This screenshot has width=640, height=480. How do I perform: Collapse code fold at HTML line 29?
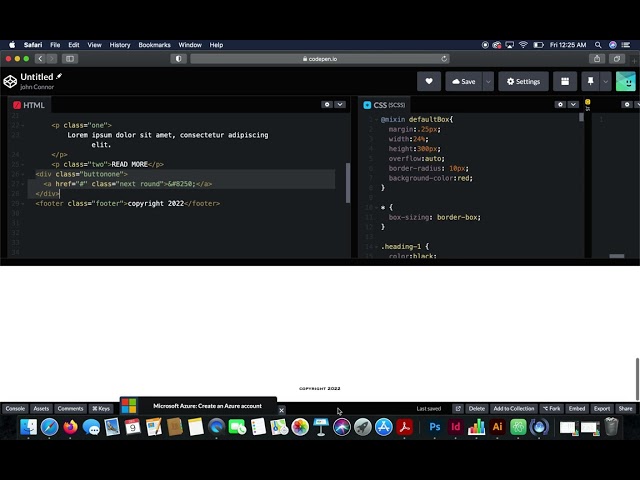pos(22,204)
